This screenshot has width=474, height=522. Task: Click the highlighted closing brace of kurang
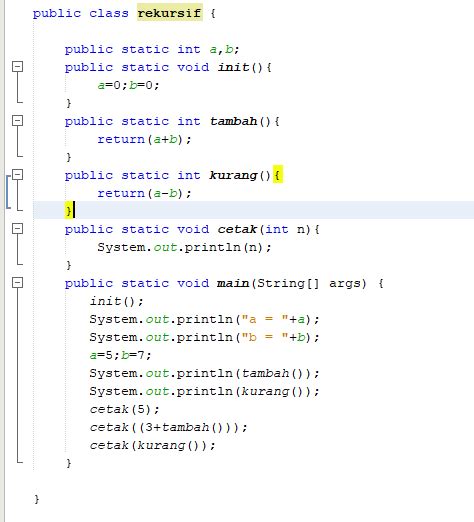(68, 210)
